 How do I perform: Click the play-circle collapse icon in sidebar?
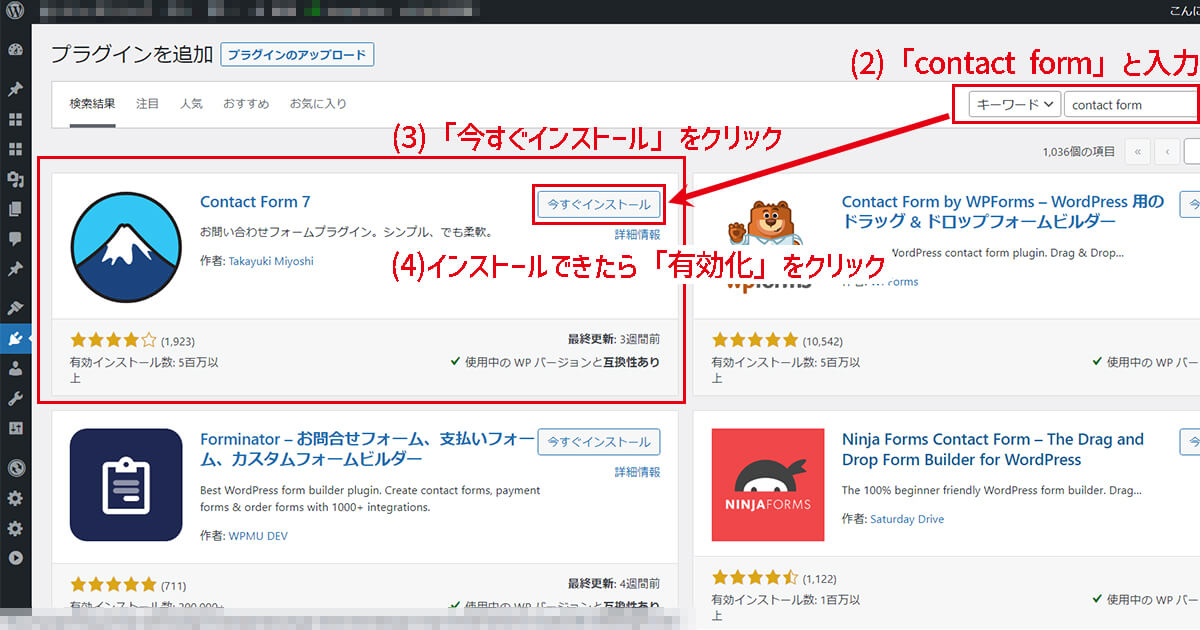click(15, 558)
